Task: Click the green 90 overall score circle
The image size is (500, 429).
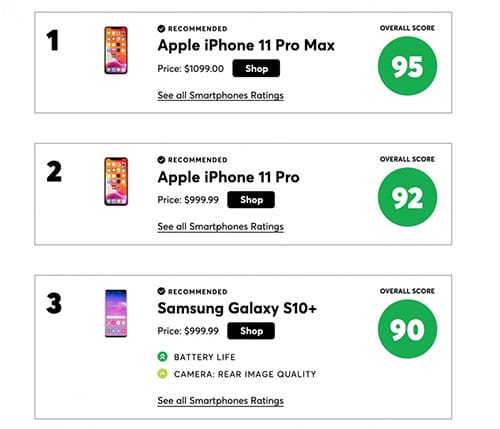Action: [x=407, y=329]
